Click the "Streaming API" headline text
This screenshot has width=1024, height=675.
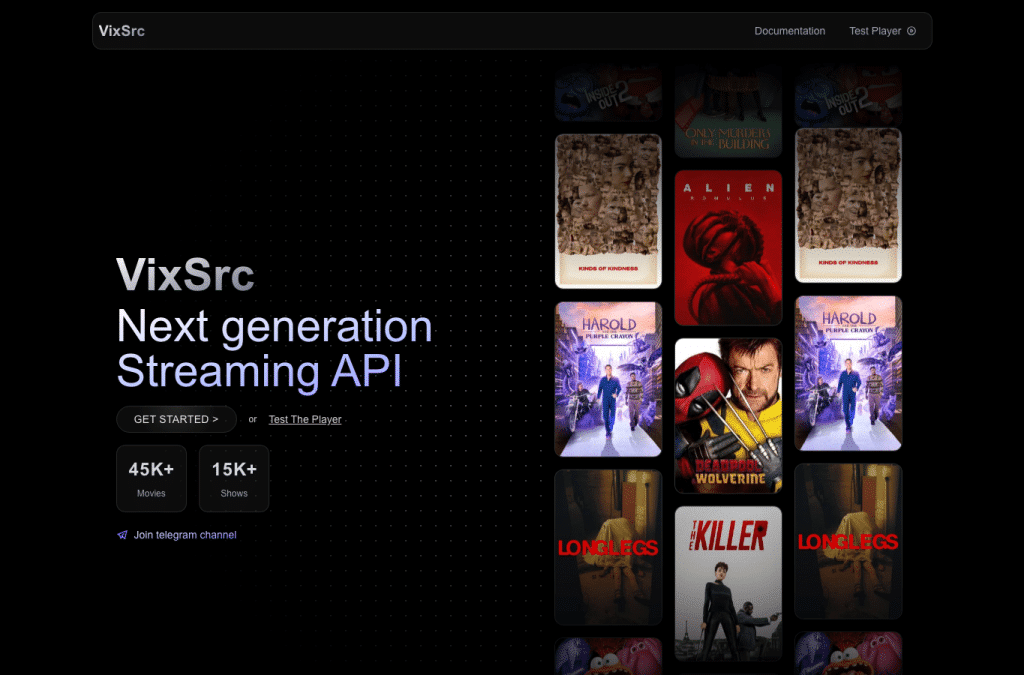(x=259, y=371)
